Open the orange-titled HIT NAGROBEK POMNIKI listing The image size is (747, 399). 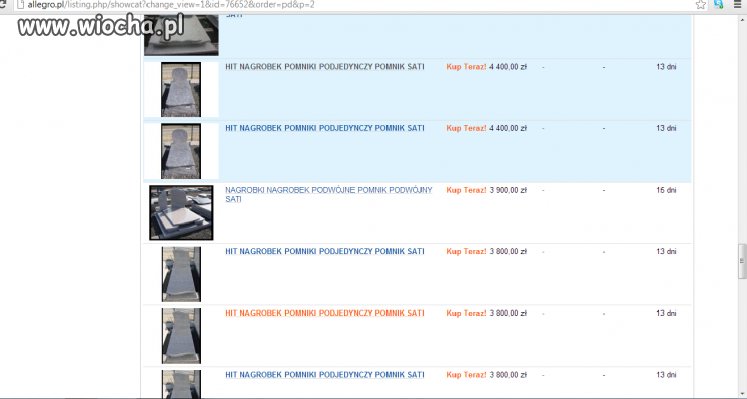(324, 313)
